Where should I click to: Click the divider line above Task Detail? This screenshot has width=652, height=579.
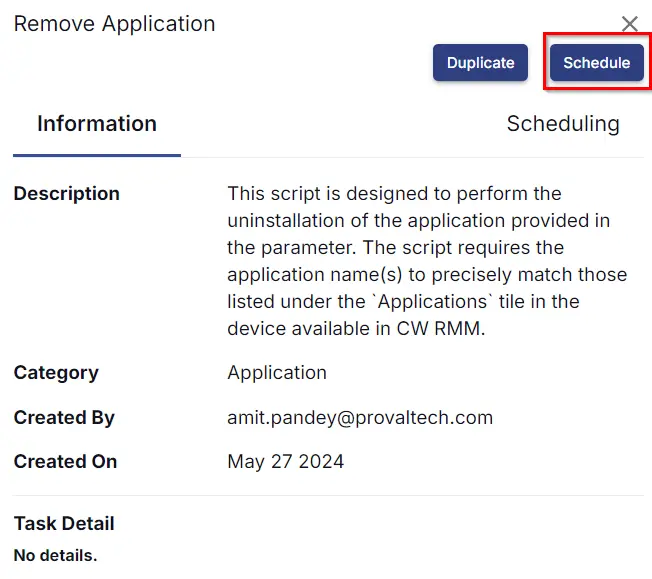328,496
